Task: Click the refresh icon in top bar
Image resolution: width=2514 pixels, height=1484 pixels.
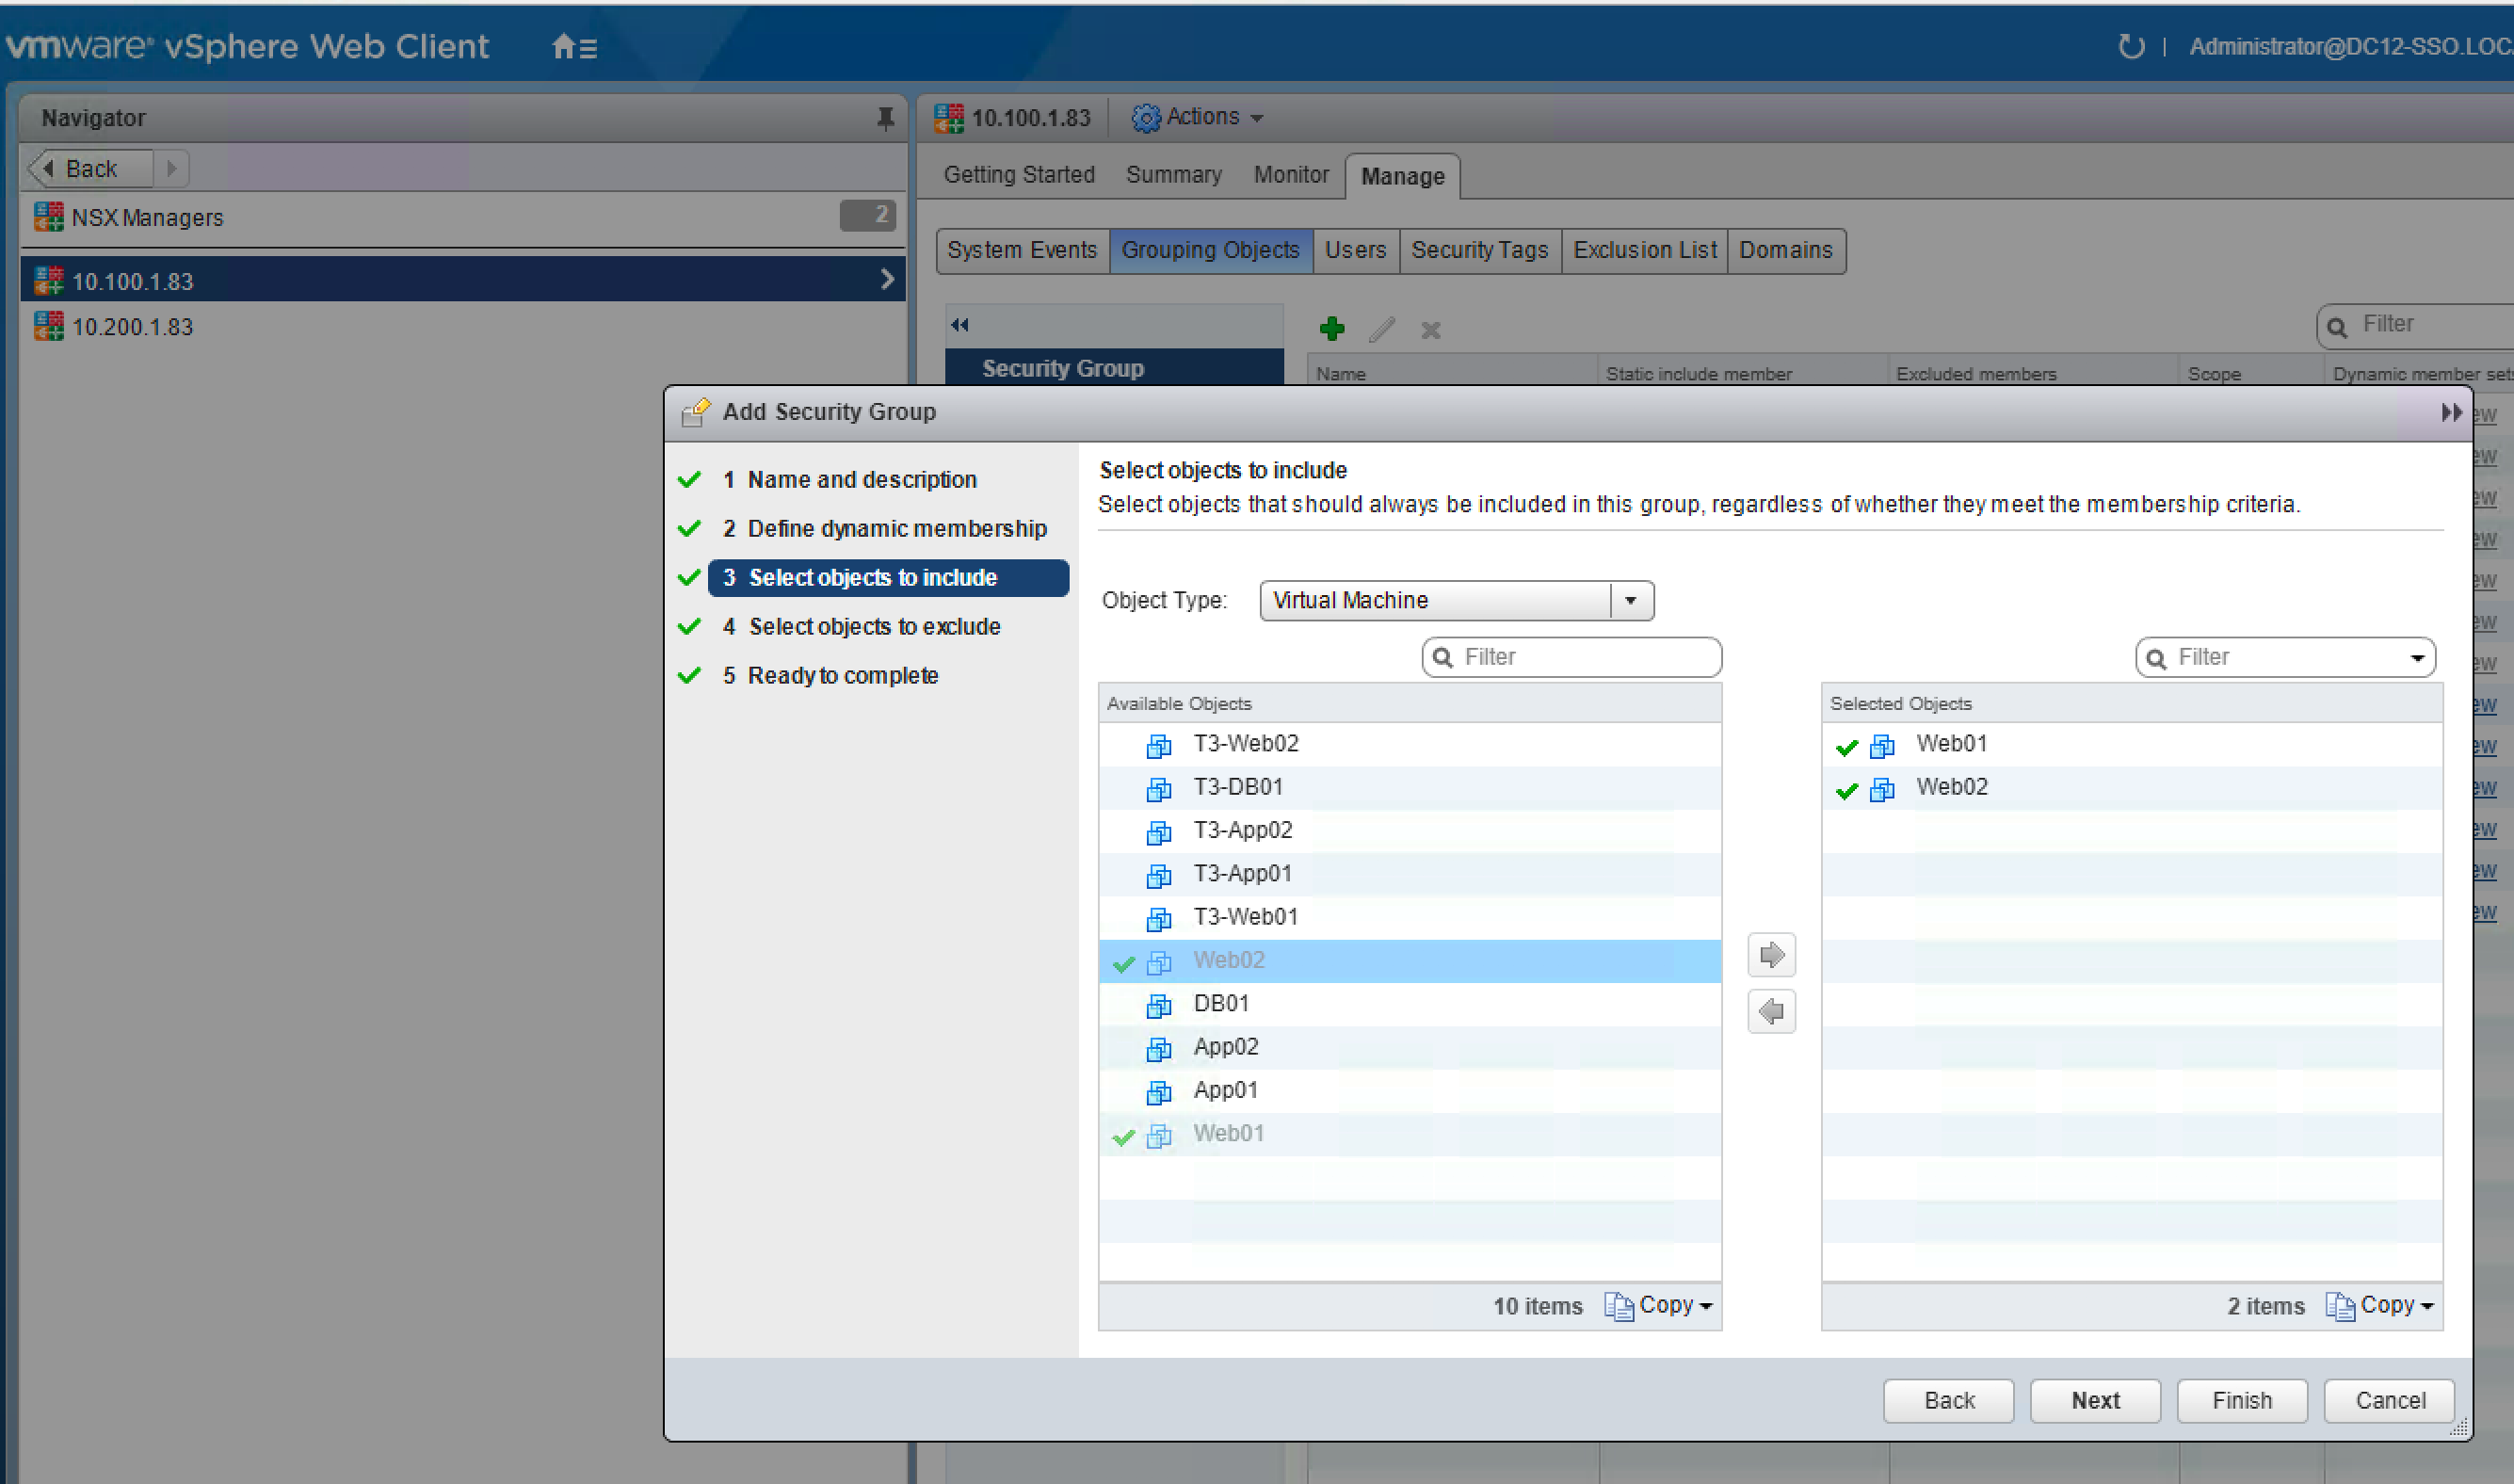Action: pyautogui.click(x=2131, y=46)
